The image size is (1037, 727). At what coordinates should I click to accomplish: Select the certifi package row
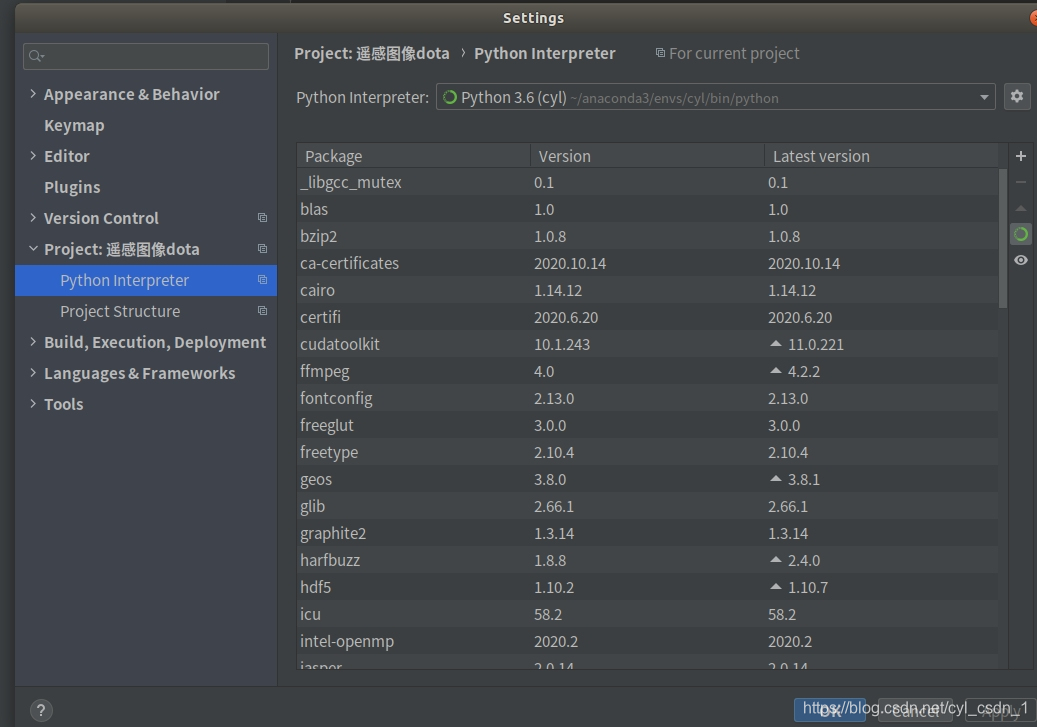[x=647, y=318]
